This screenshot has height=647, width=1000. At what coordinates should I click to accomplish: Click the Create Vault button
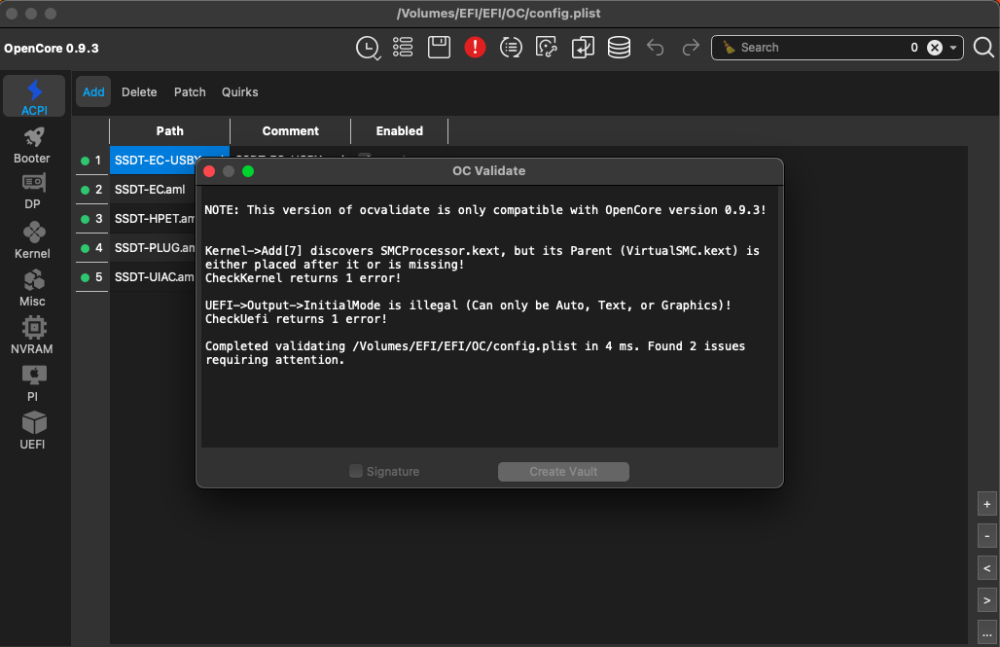point(563,472)
